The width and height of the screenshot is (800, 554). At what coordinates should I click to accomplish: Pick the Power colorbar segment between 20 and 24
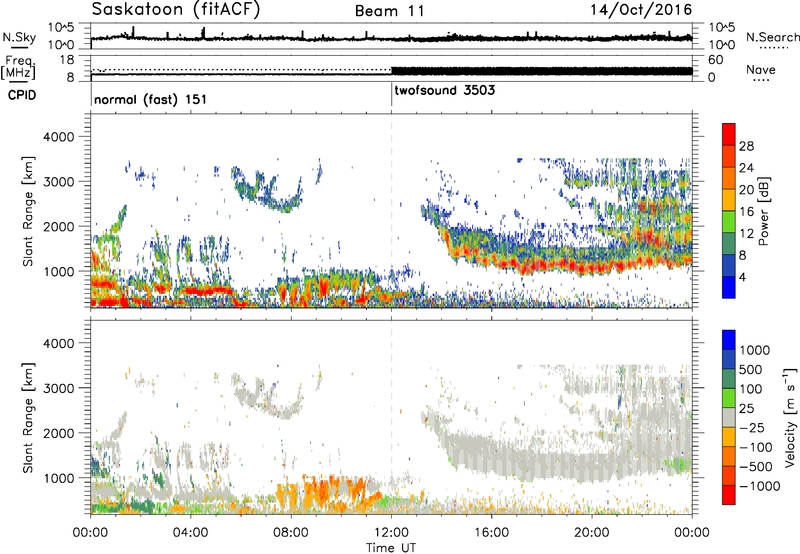click(x=729, y=179)
